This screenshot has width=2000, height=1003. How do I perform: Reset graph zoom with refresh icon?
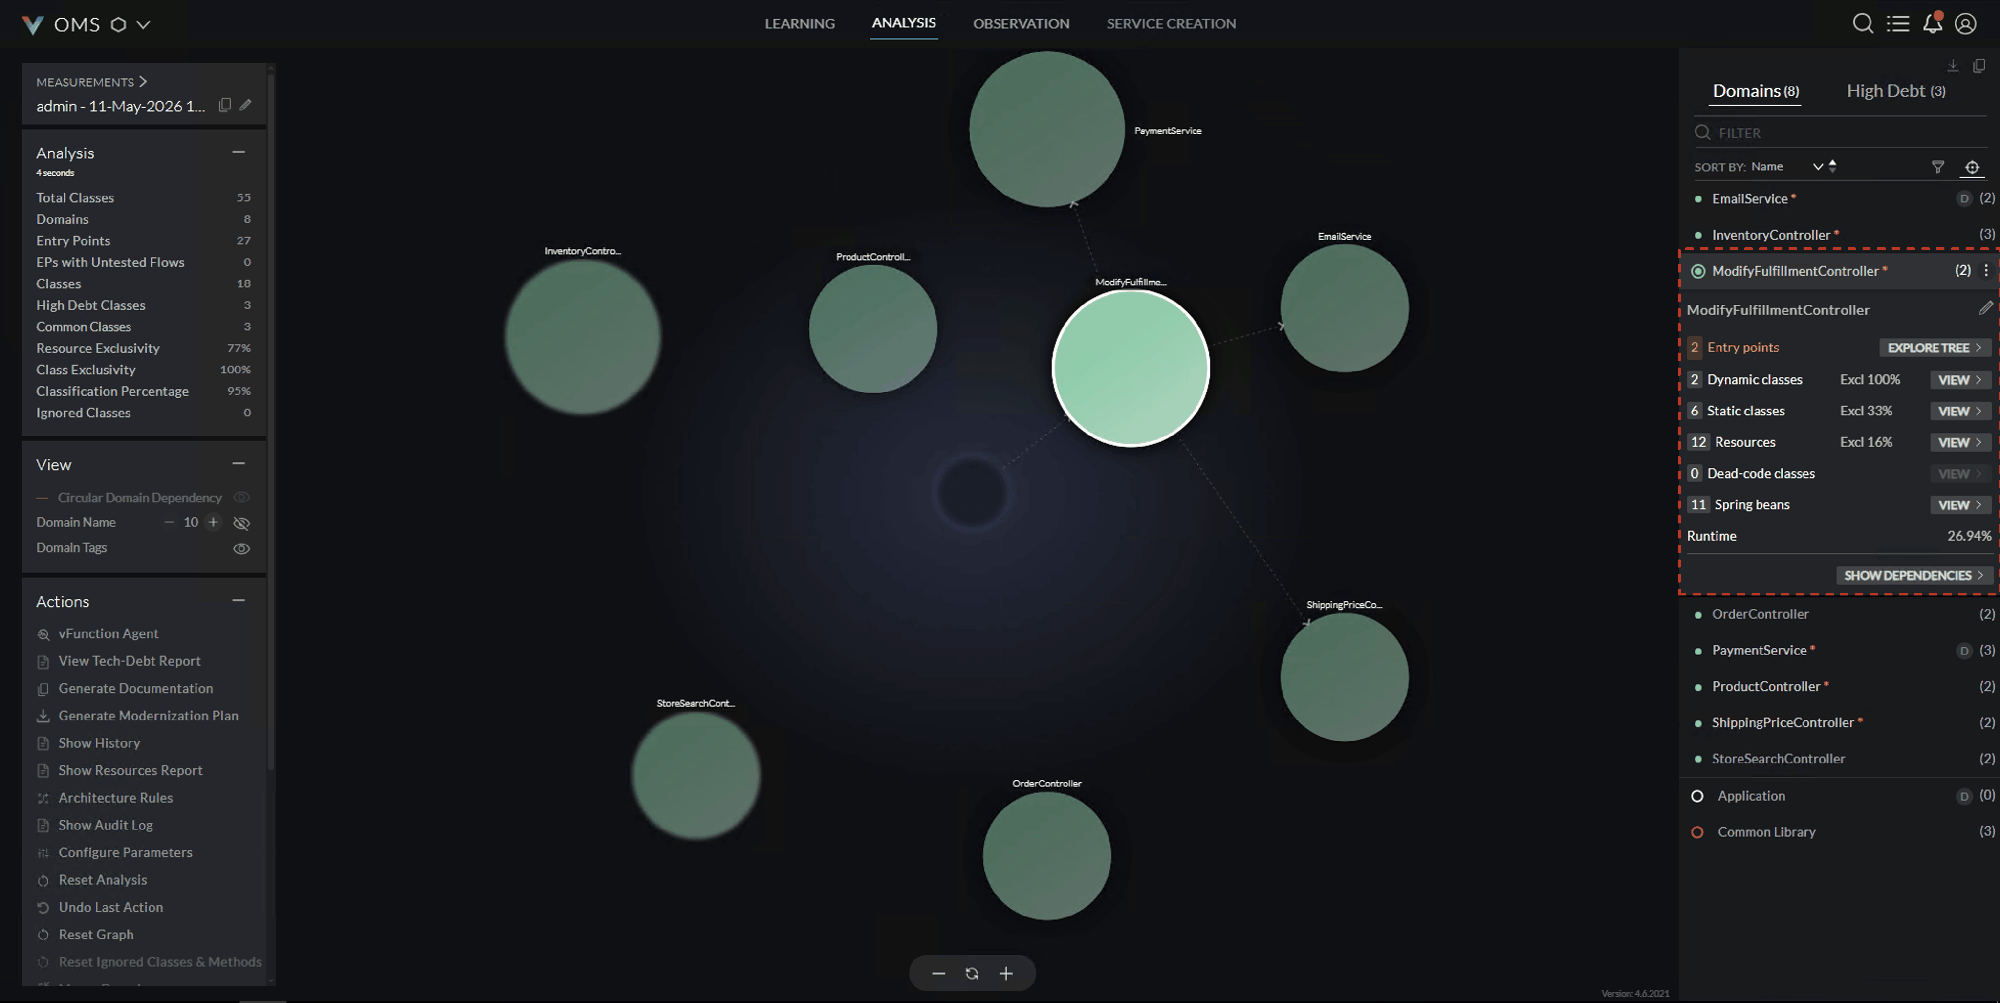pos(972,974)
